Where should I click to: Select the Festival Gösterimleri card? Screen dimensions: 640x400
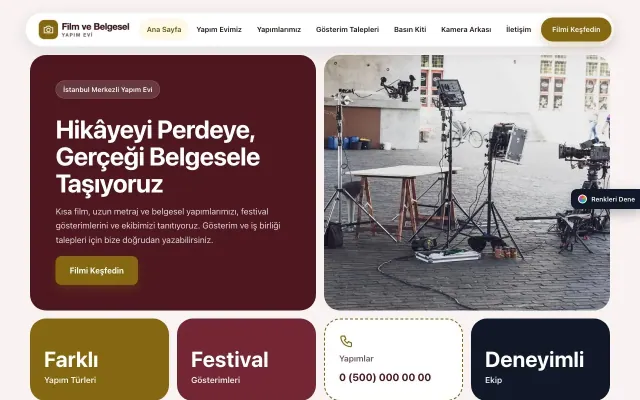point(247,359)
